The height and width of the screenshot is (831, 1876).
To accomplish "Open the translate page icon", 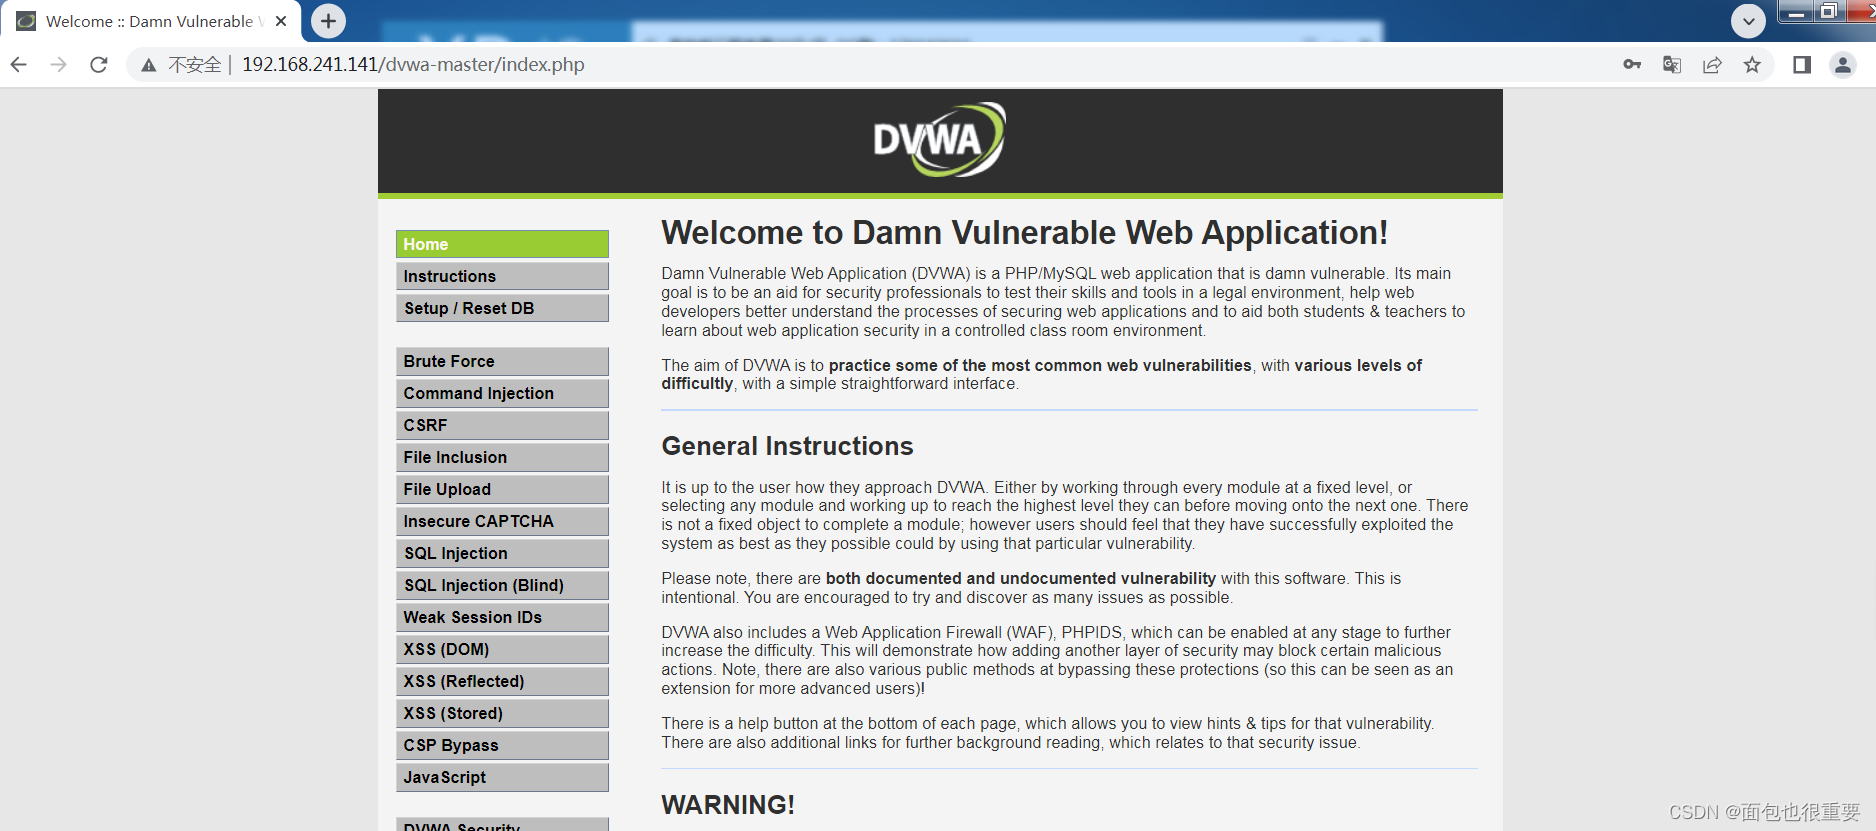I will 1672,65.
